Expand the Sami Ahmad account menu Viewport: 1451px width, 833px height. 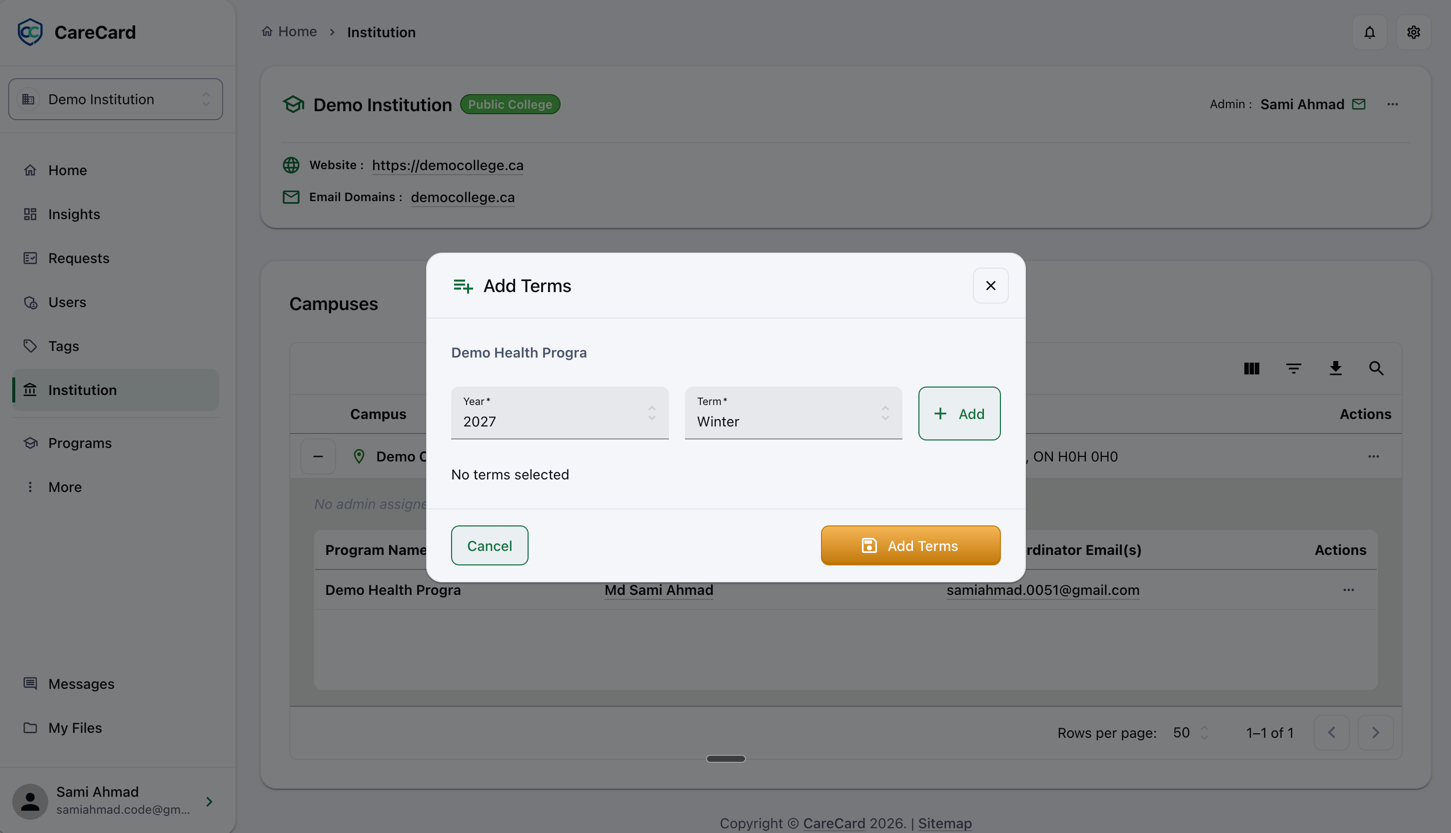(209, 801)
